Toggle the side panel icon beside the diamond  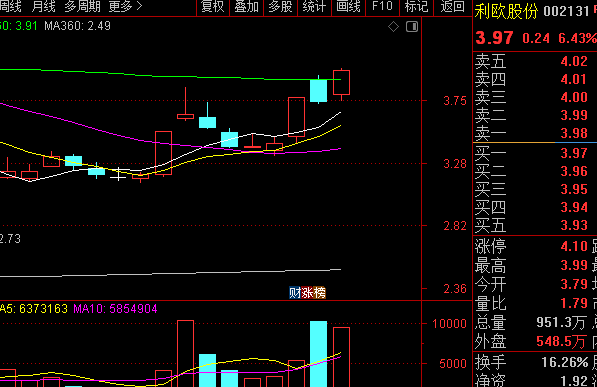pos(412,27)
